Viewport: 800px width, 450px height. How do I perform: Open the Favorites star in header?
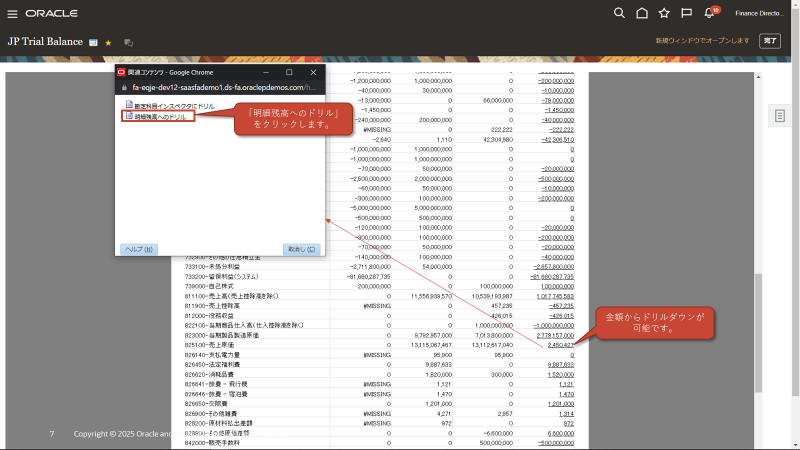(x=664, y=13)
